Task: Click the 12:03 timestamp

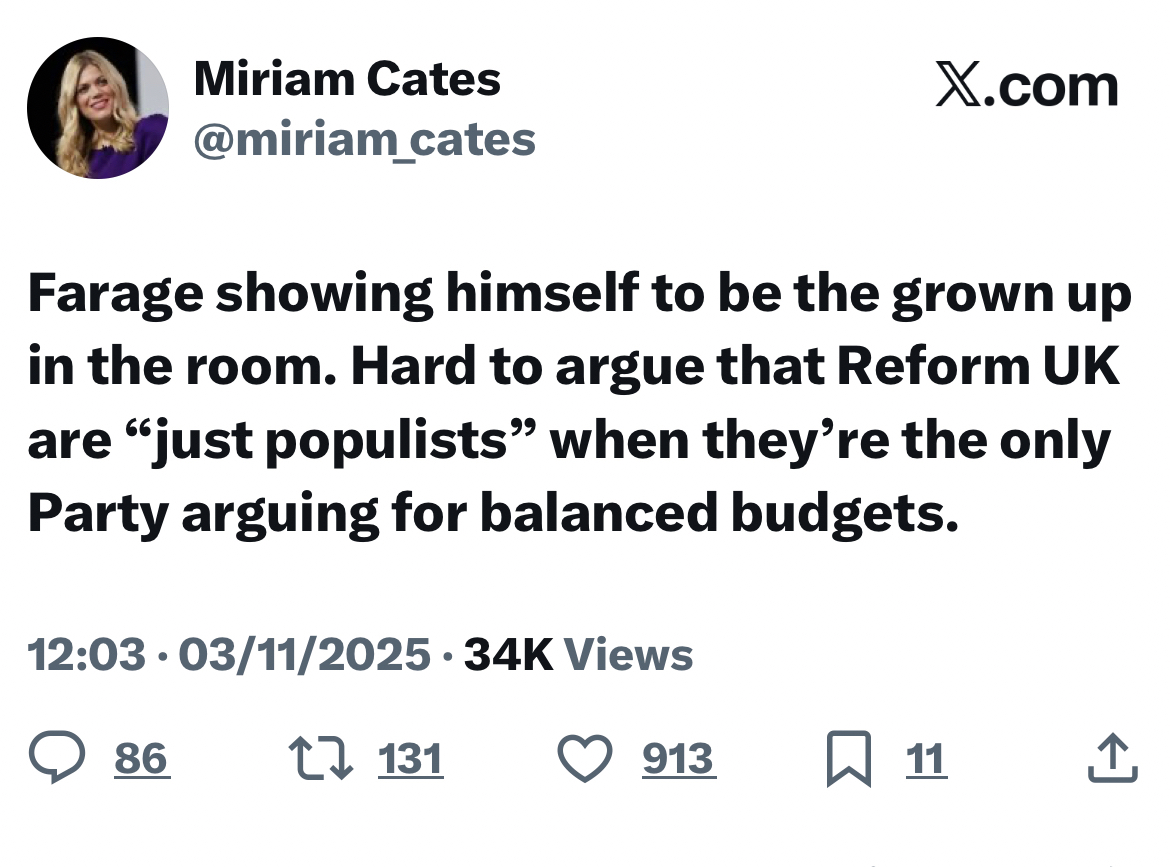Action: click(86, 655)
